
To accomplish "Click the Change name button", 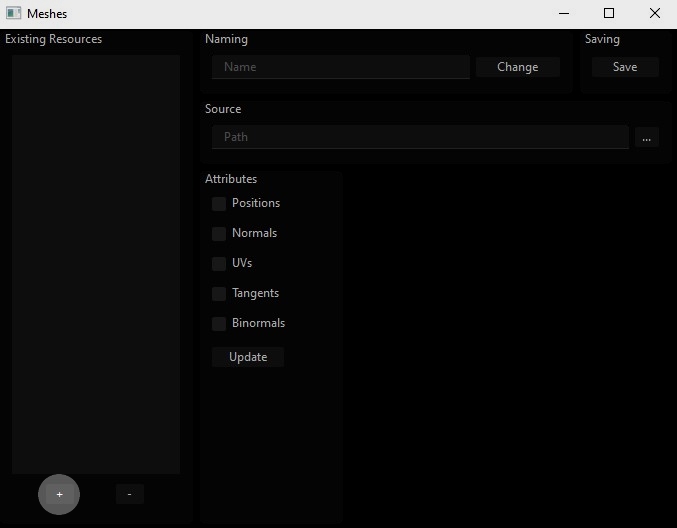I will click(518, 67).
